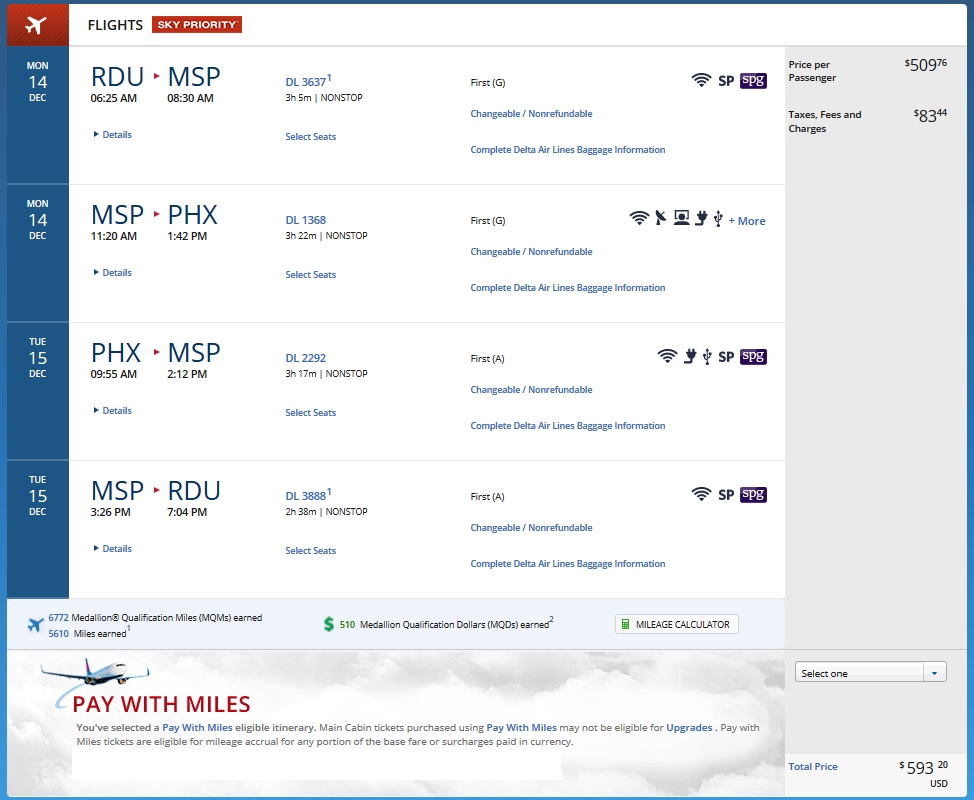Click the SPG badge for flight DL 3888
The image size is (974, 800).
pyautogui.click(x=753, y=494)
